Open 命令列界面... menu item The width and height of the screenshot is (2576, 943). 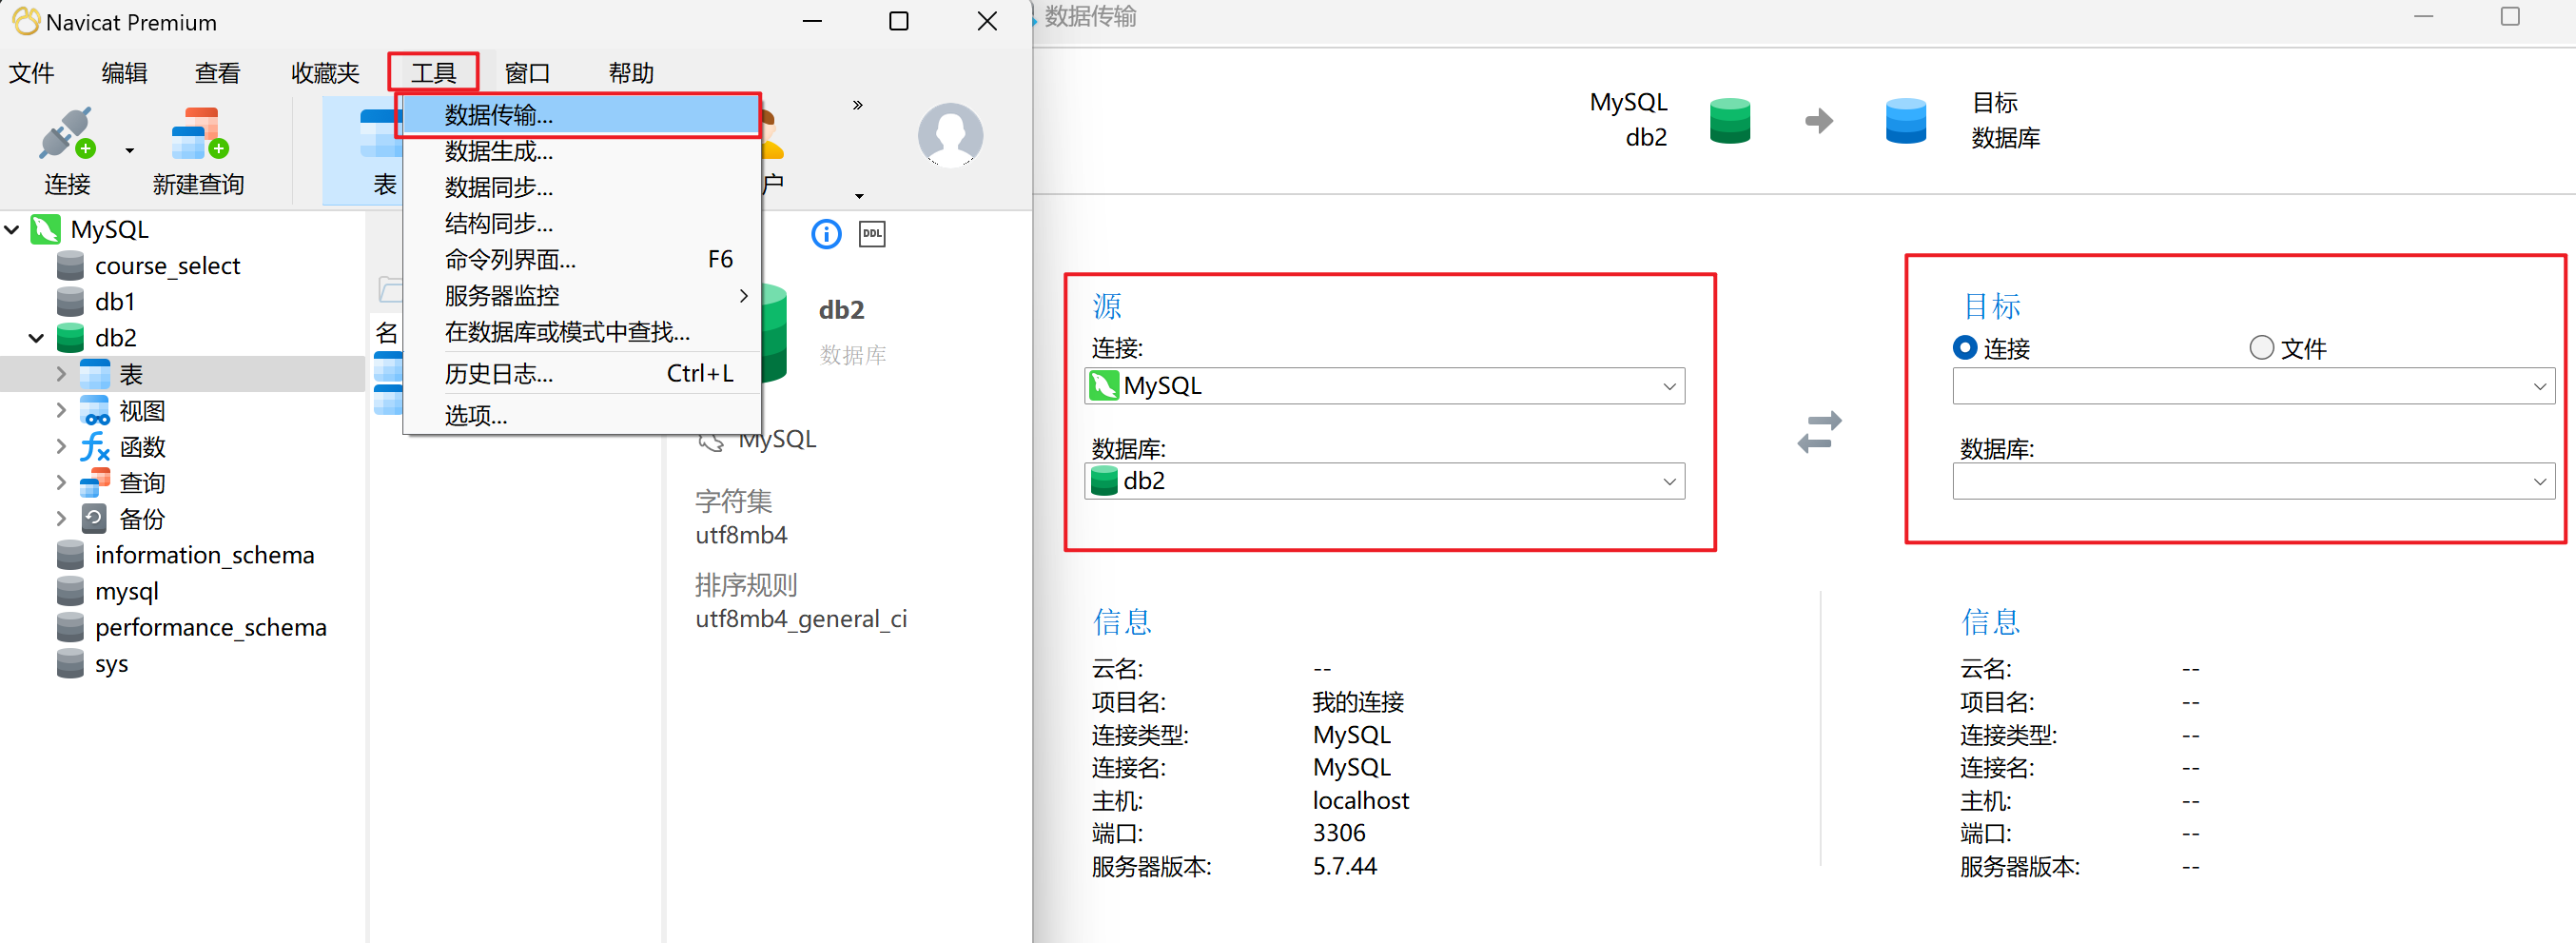click(580, 259)
